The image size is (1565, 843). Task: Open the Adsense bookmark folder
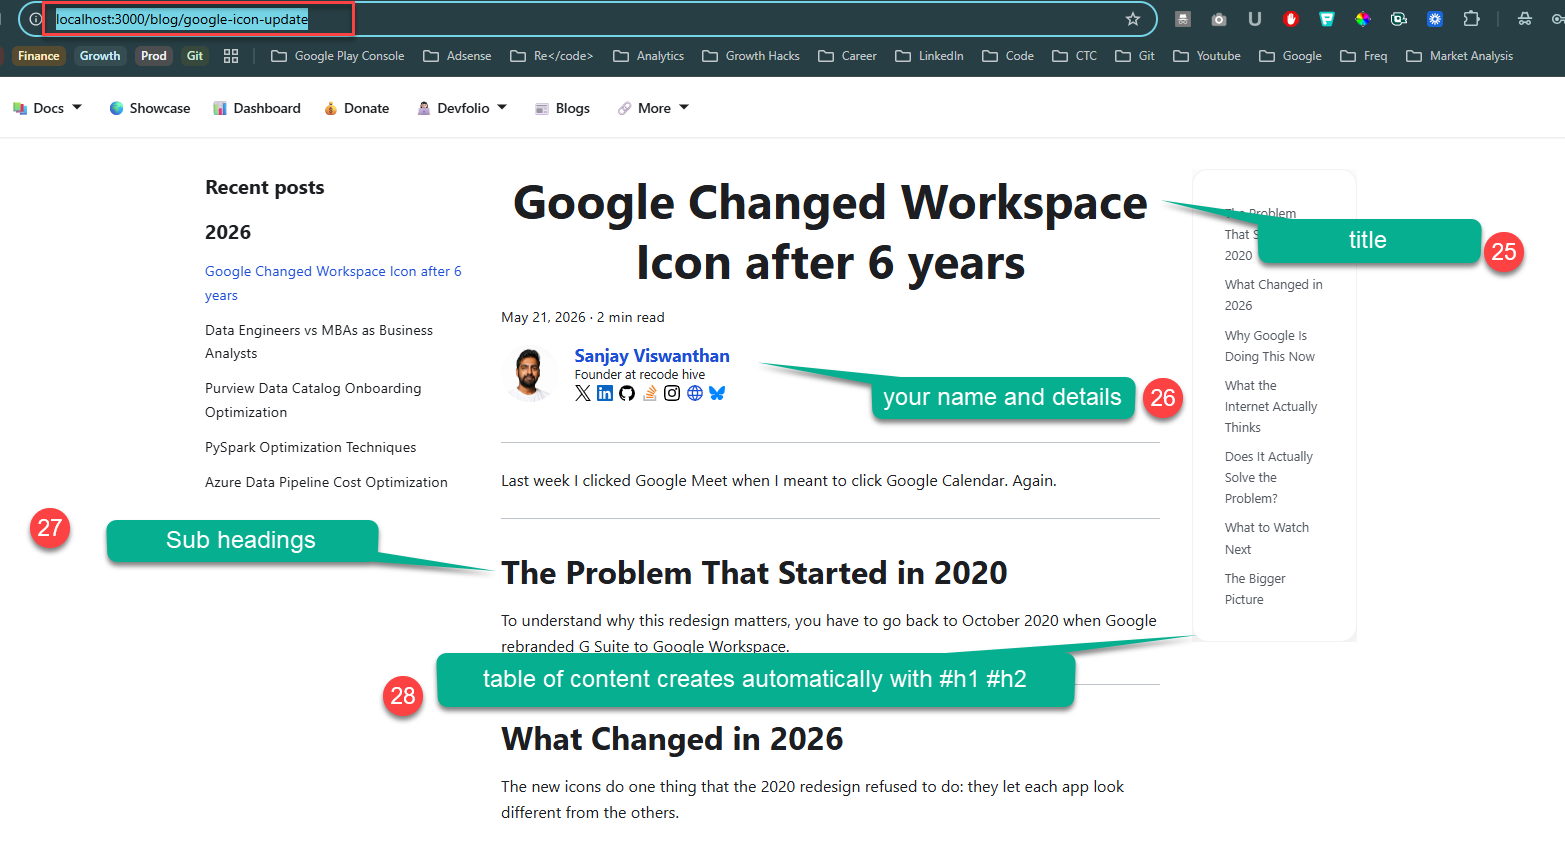pos(458,56)
